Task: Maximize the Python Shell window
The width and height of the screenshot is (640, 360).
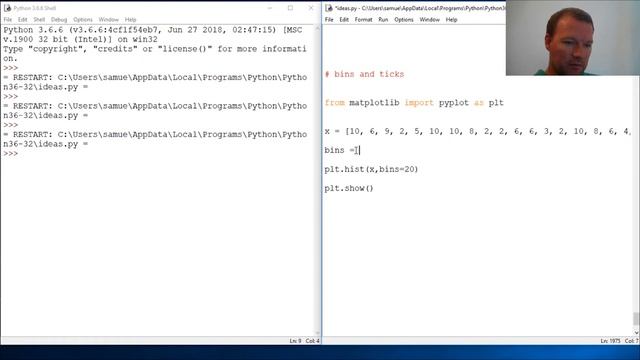Action: (290, 8)
